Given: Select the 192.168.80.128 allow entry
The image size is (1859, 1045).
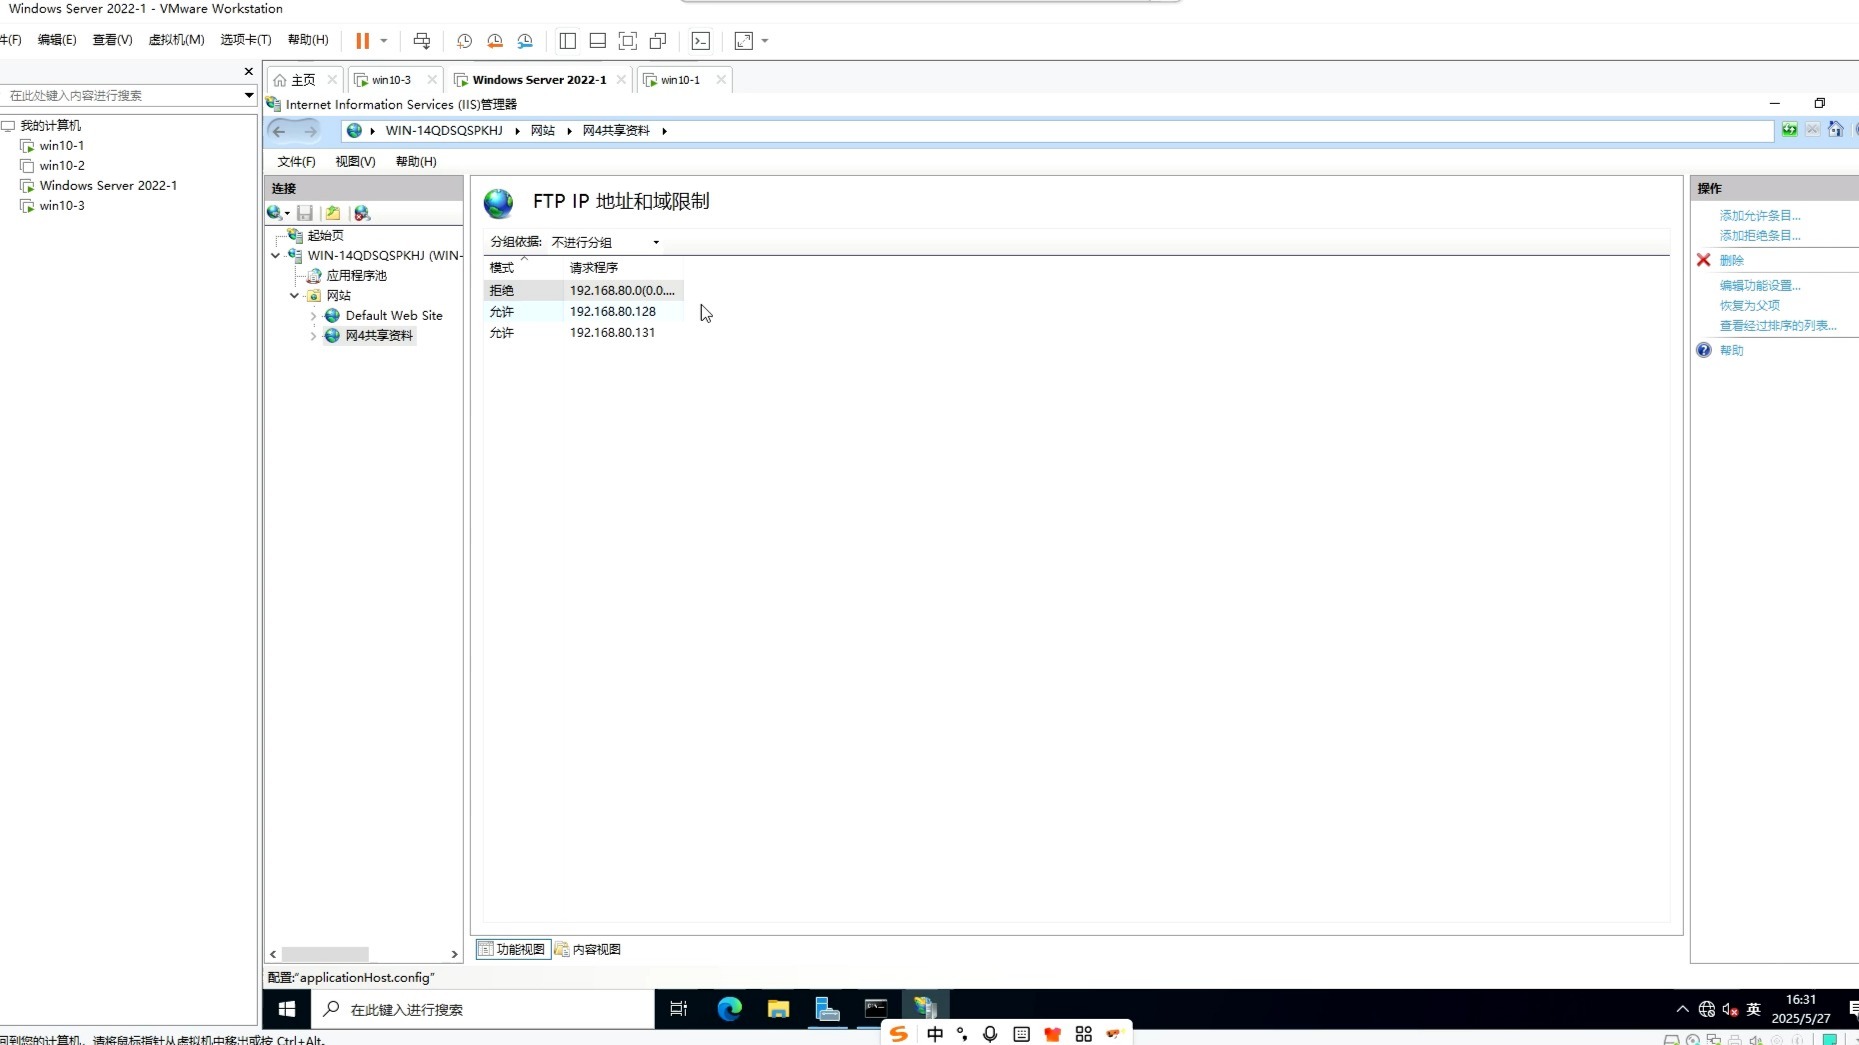Looking at the screenshot, I should pos(583,311).
